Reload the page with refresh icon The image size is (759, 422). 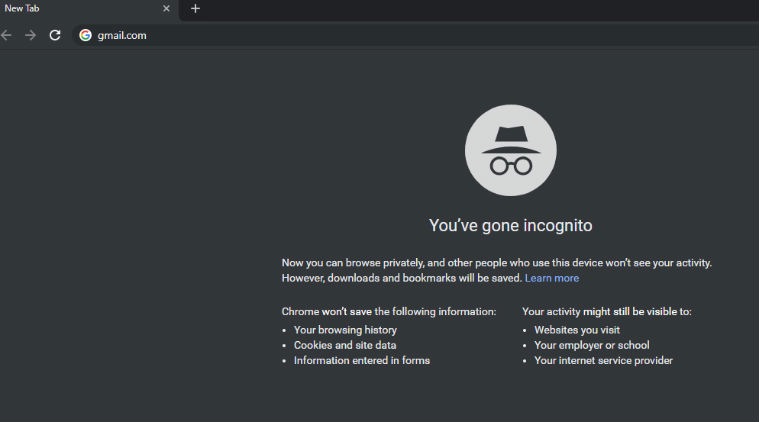(x=55, y=35)
